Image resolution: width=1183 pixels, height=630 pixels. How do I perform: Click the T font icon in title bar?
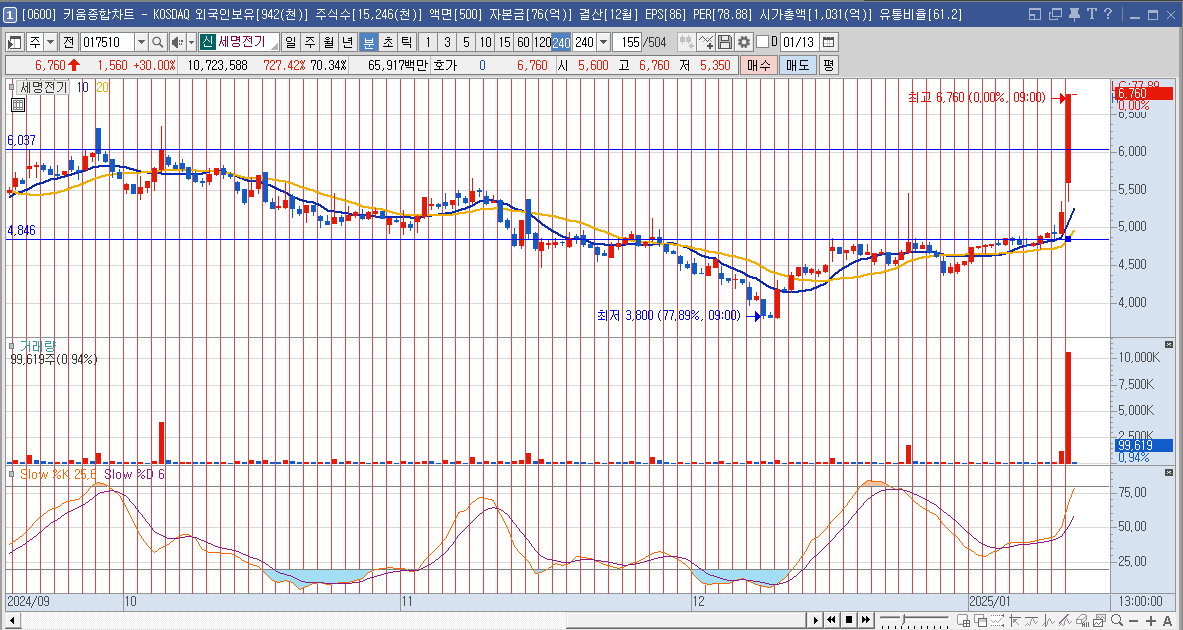click(1092, 14)
